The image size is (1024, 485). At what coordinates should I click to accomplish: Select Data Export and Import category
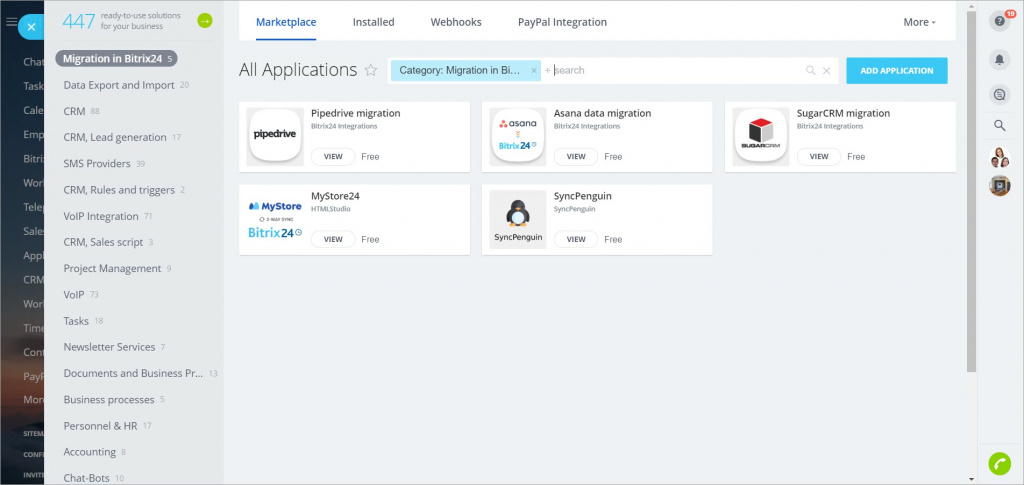point(126,85)
